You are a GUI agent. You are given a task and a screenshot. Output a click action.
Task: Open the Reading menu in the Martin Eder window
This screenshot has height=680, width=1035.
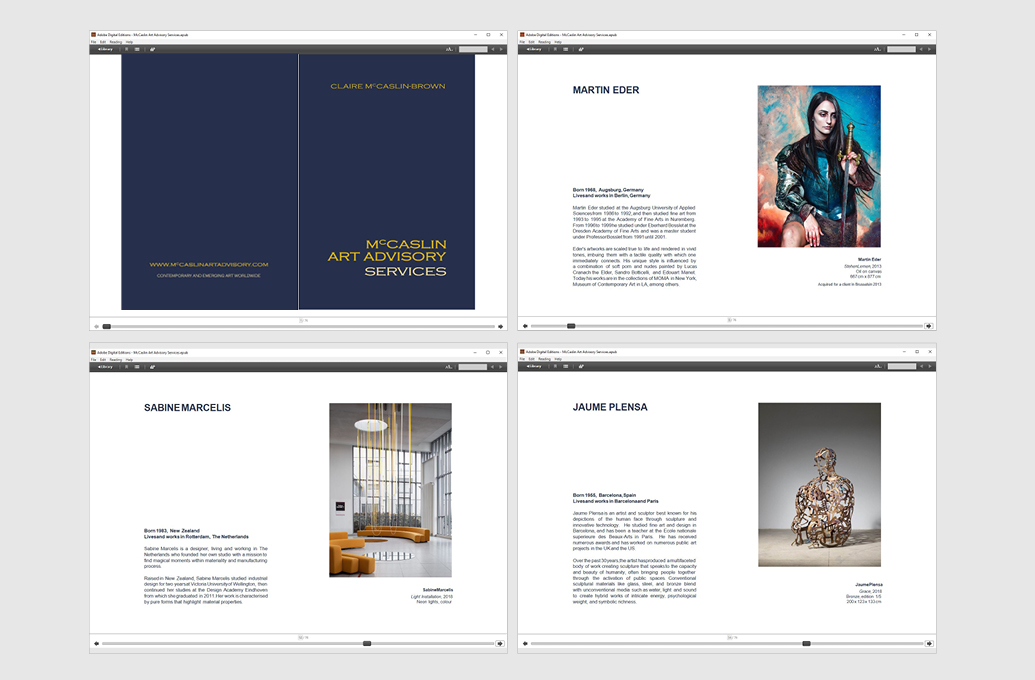[x=544, y=42]
